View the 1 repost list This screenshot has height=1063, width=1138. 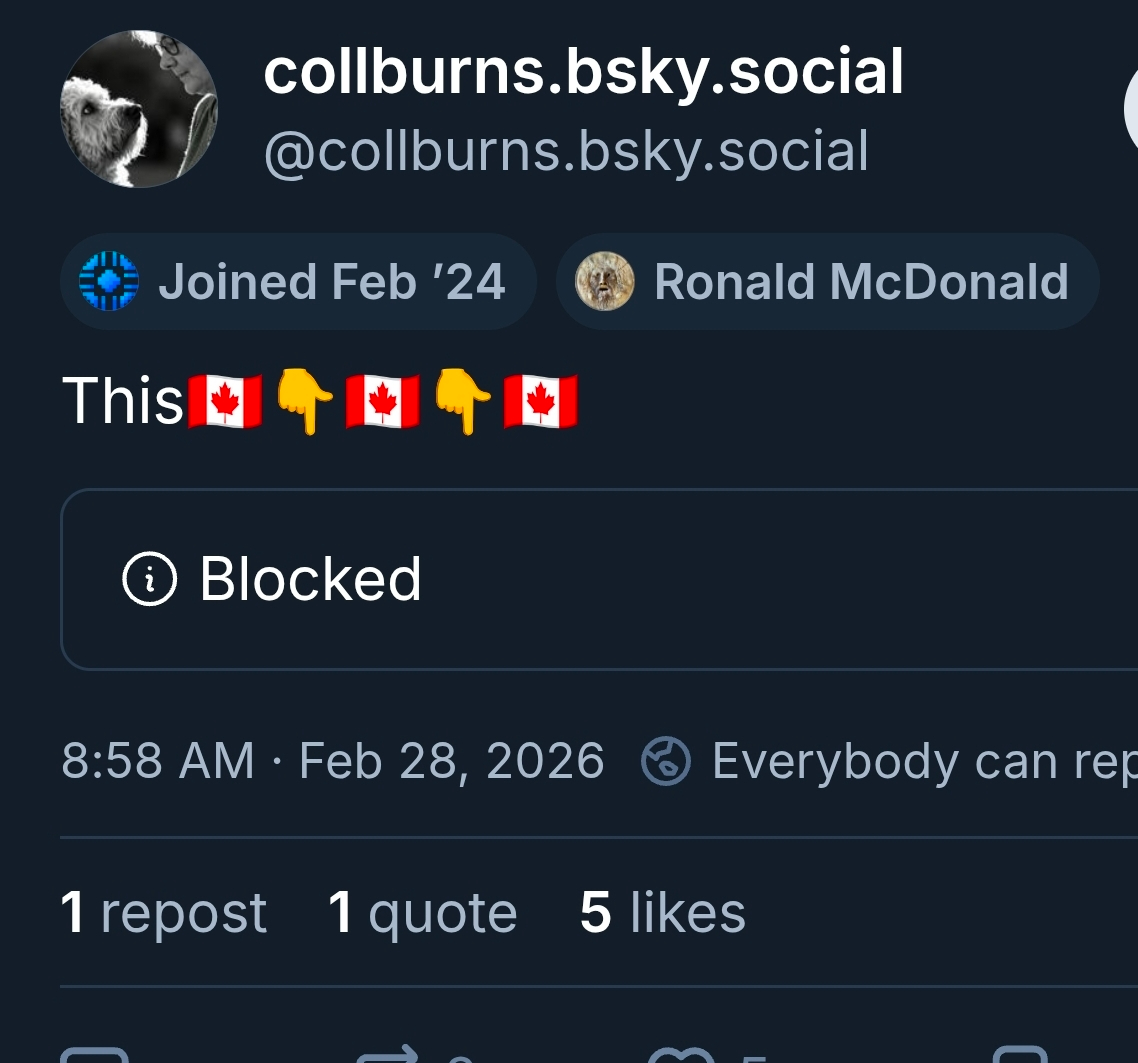point(164,913)
